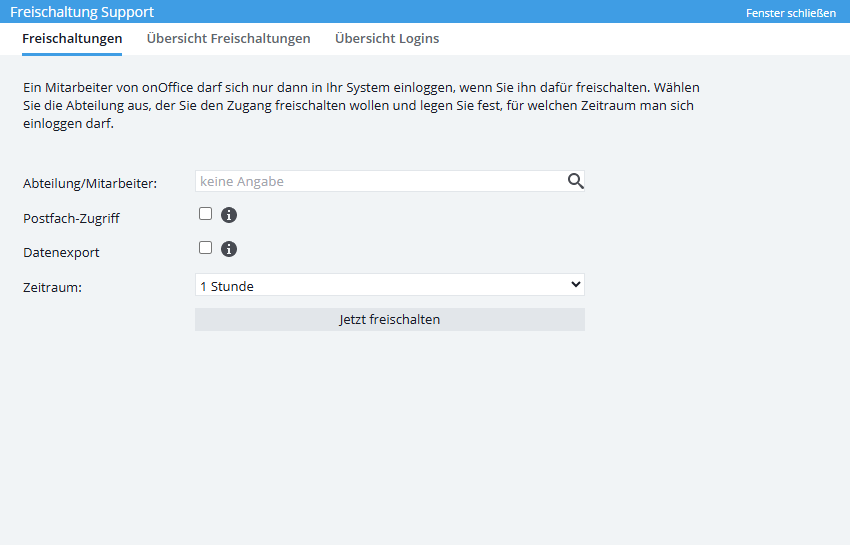Click the Freischaltung Support window title

[x=82, y=12]
